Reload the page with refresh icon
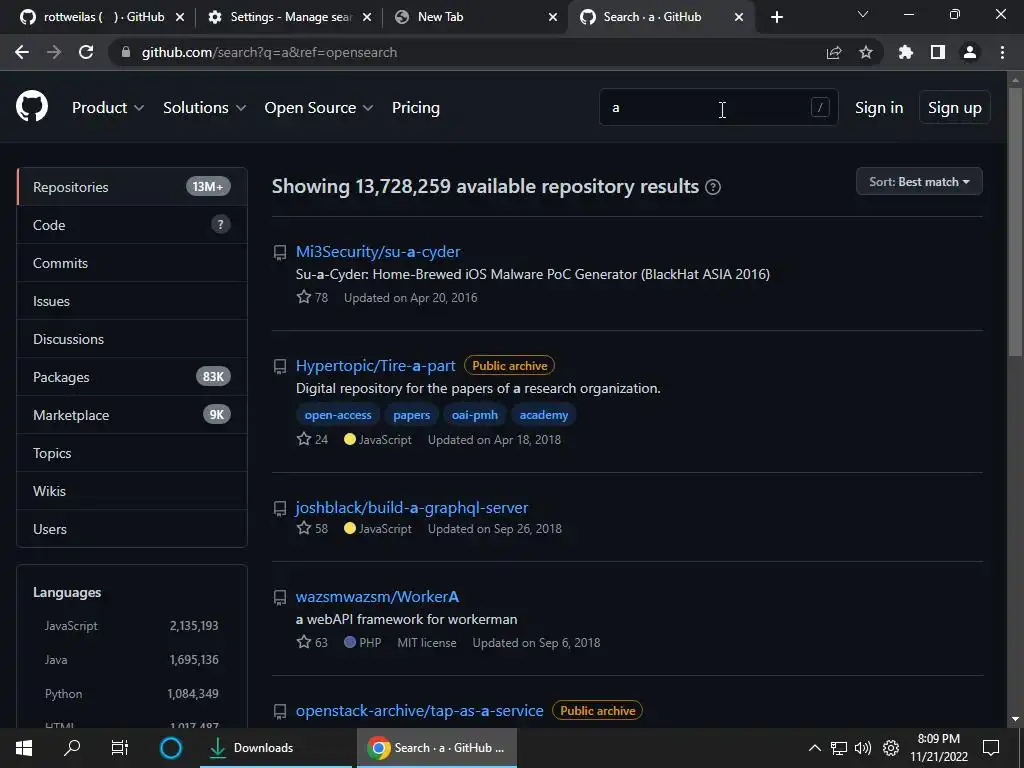 (x=86, y=52)
